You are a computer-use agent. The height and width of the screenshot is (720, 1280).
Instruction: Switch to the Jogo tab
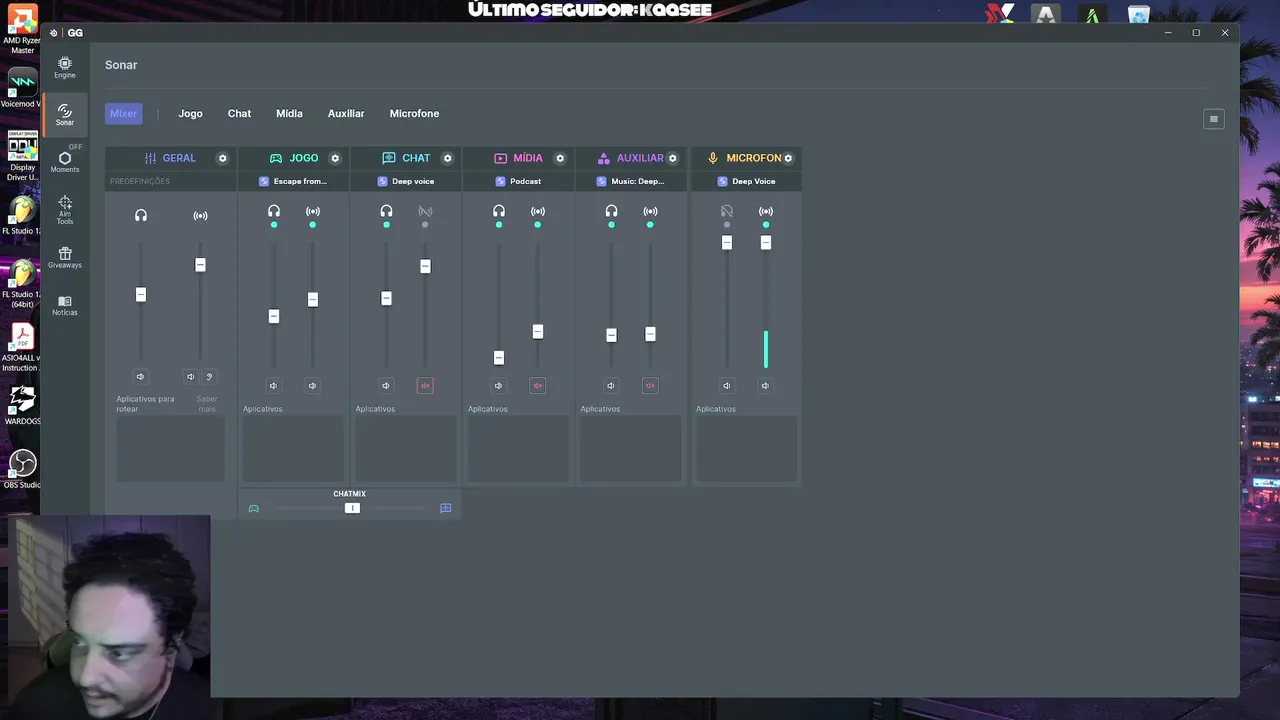click(x=190, y=114)
